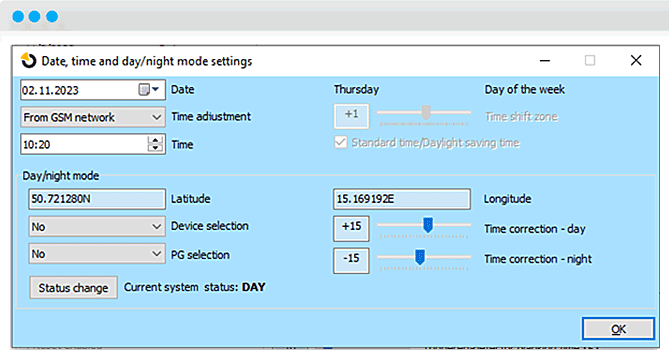The width and height of the screenshot is (669, 362).
Task: Click the Time shift zone slider handle
Action: click(426, 112)
